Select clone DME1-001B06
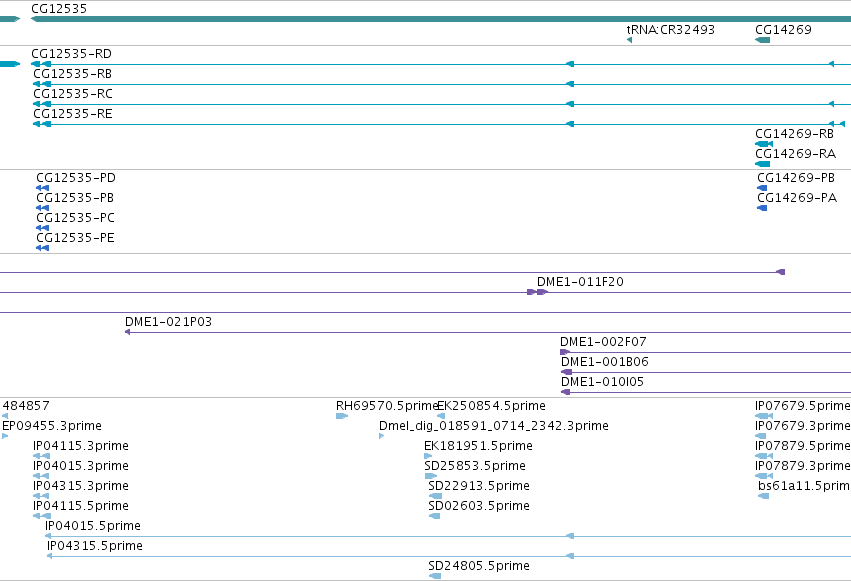 [x=605, y=362]
